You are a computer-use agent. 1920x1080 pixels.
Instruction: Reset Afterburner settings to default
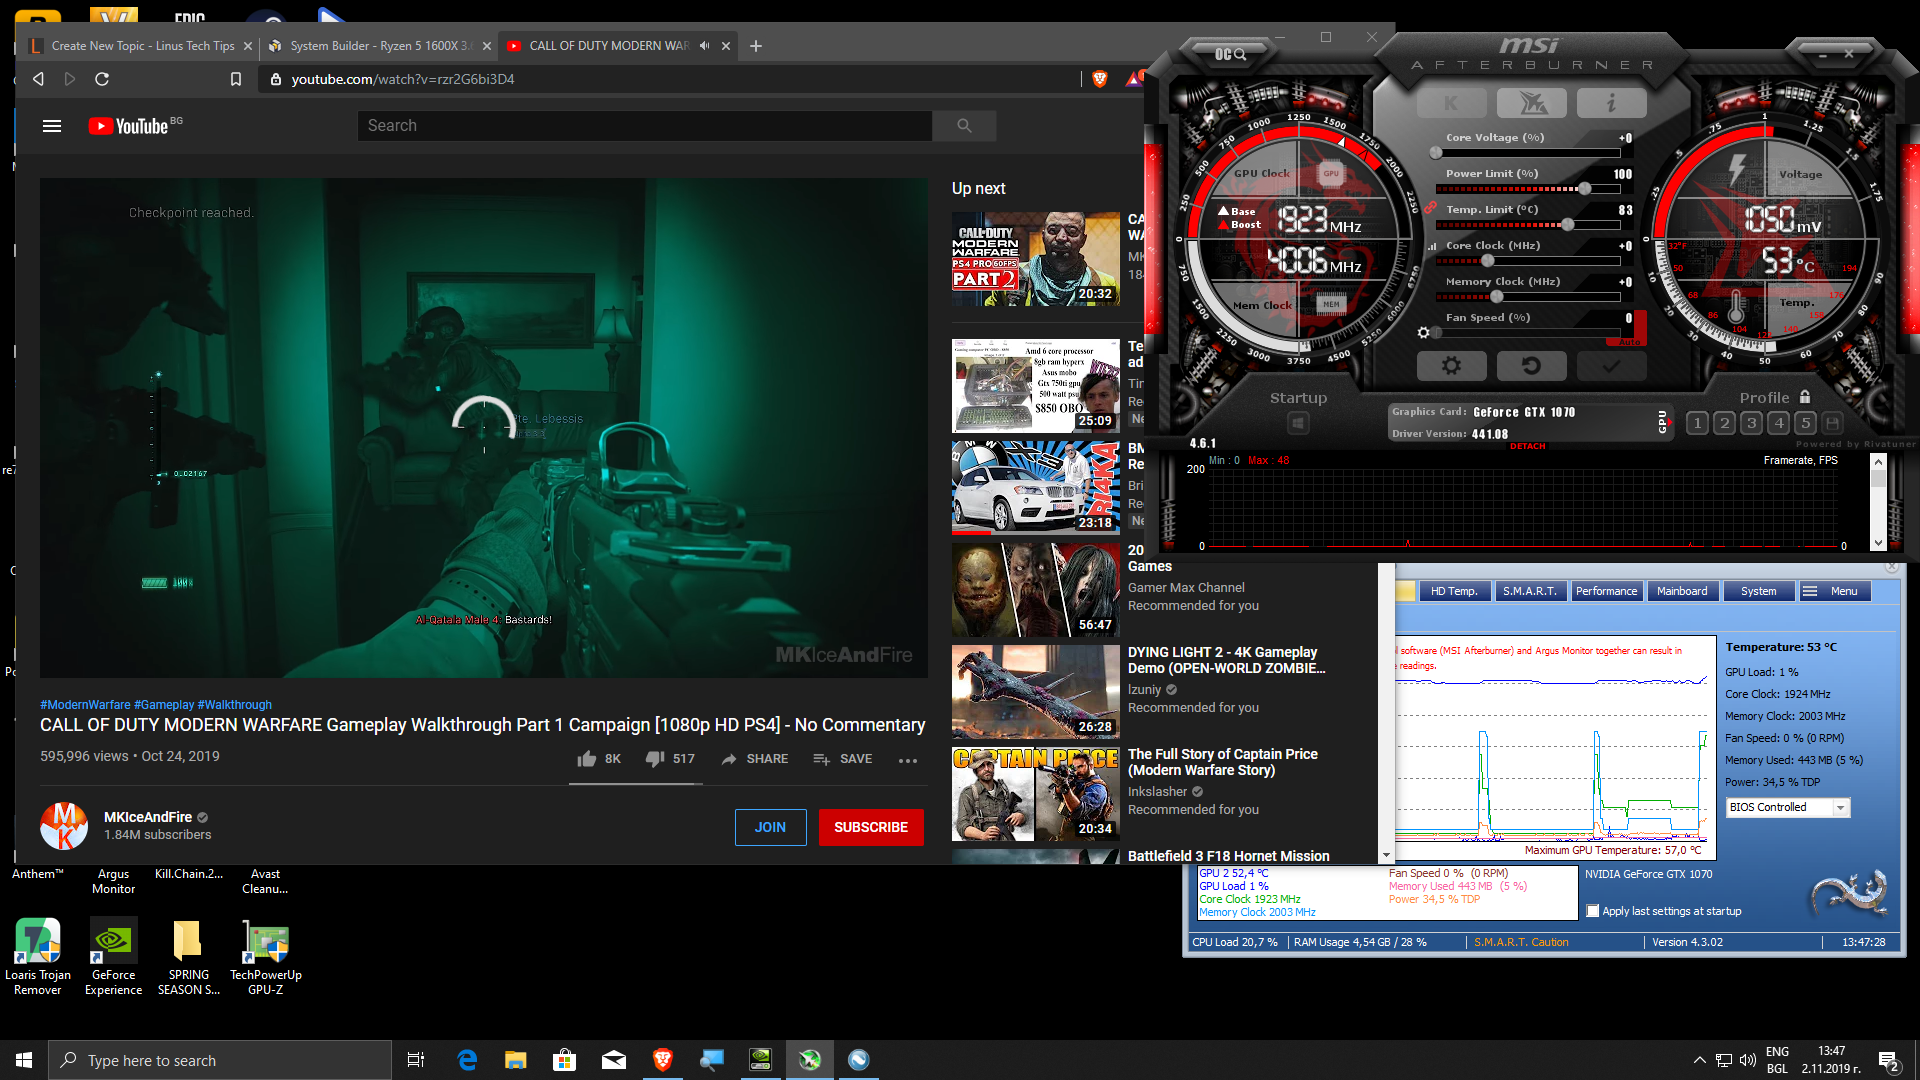point(1531,366)
